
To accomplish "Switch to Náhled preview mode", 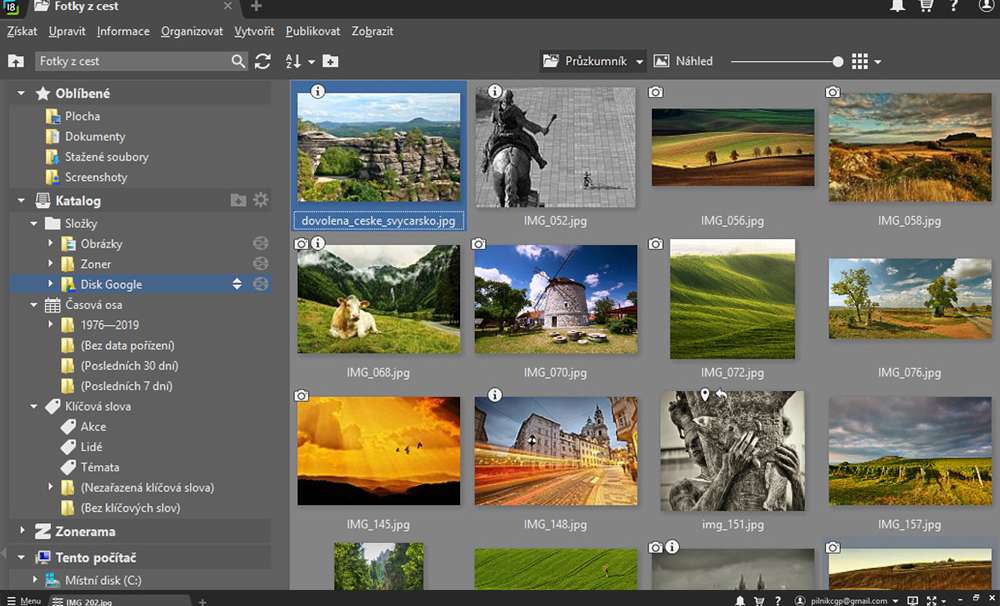I will coord(683,61).
